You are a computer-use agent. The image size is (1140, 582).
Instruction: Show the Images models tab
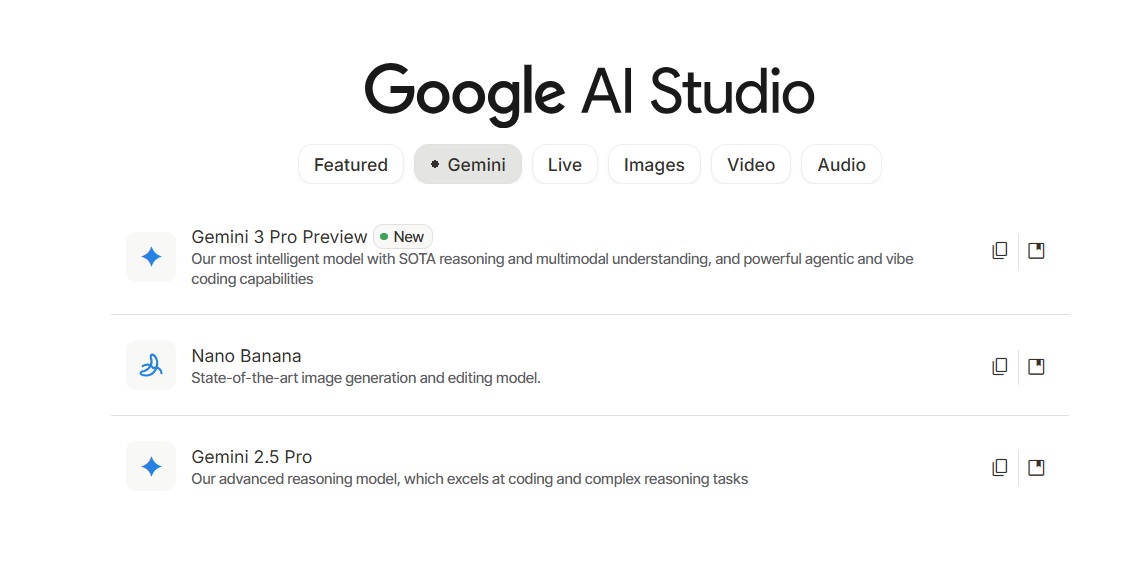[654, 165]
